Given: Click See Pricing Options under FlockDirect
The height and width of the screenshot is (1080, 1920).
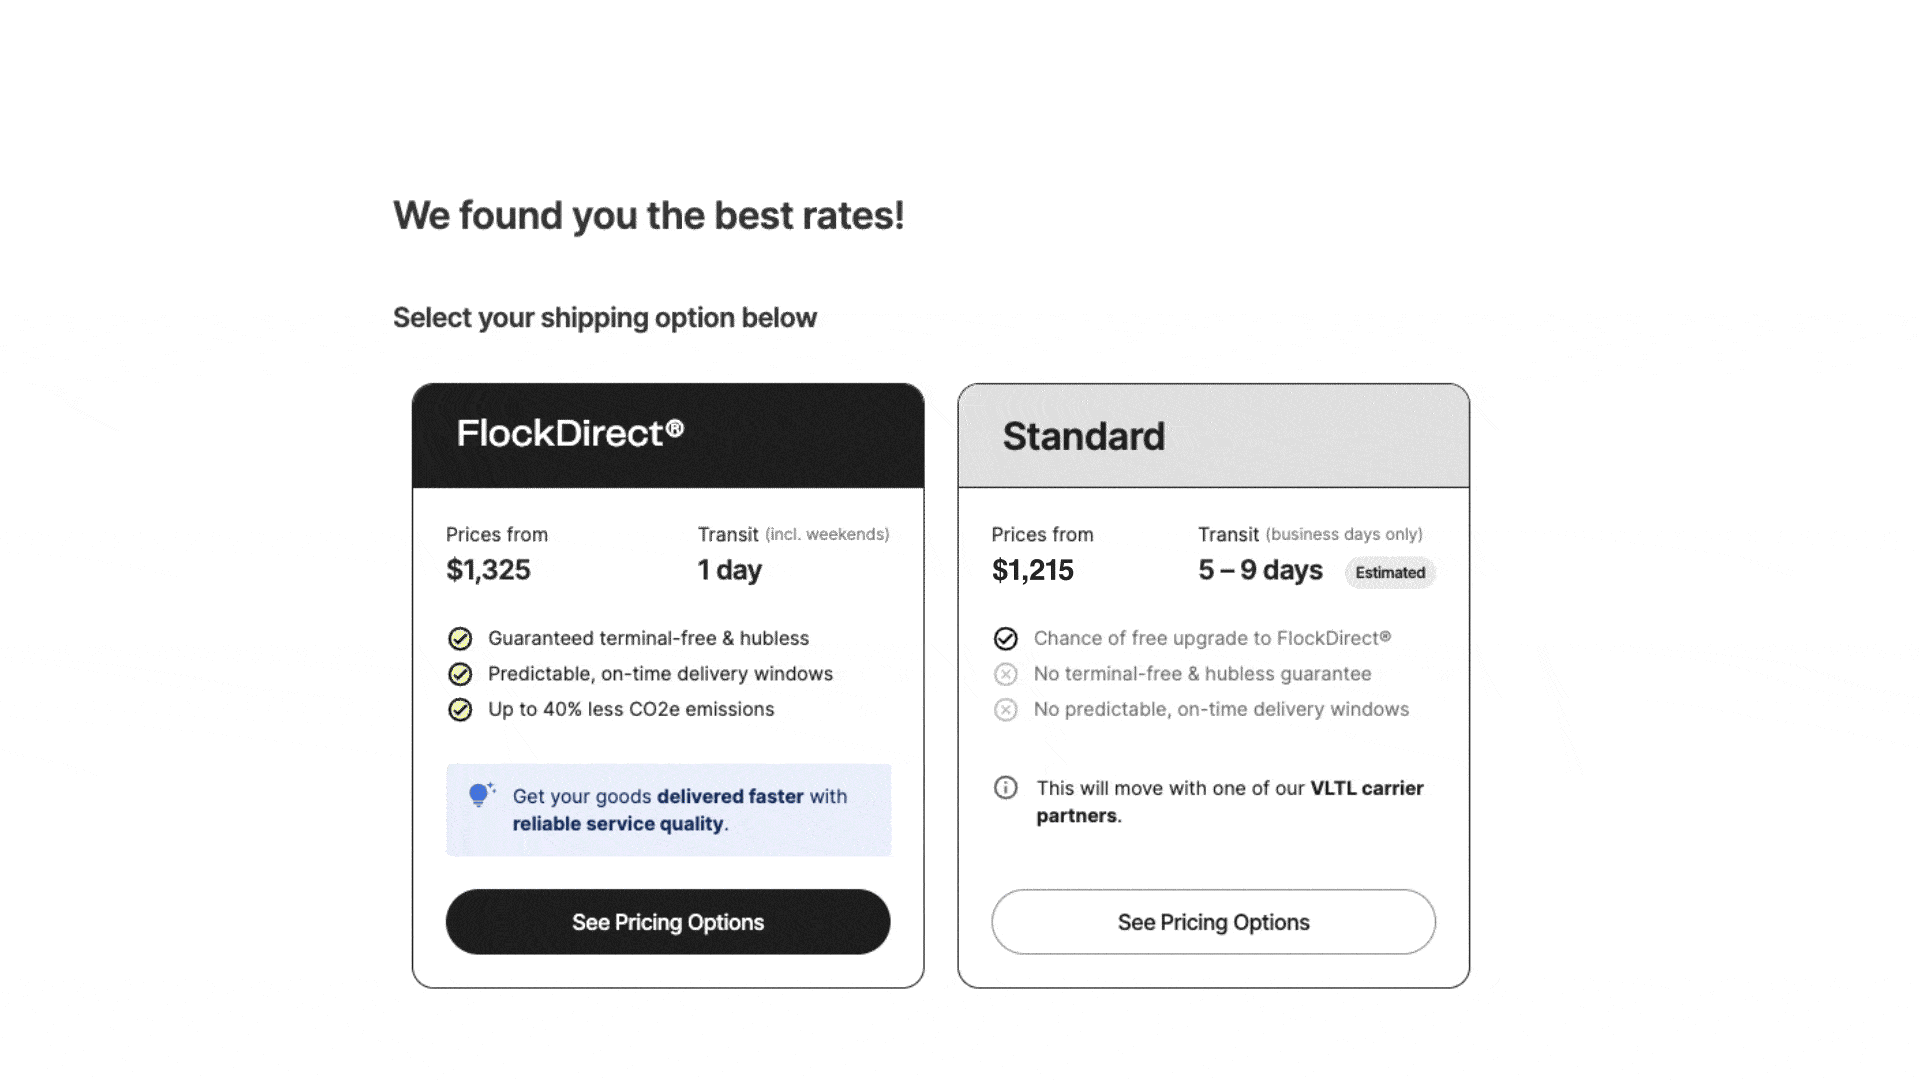Looking at the screenshot, I should (668, 922).
